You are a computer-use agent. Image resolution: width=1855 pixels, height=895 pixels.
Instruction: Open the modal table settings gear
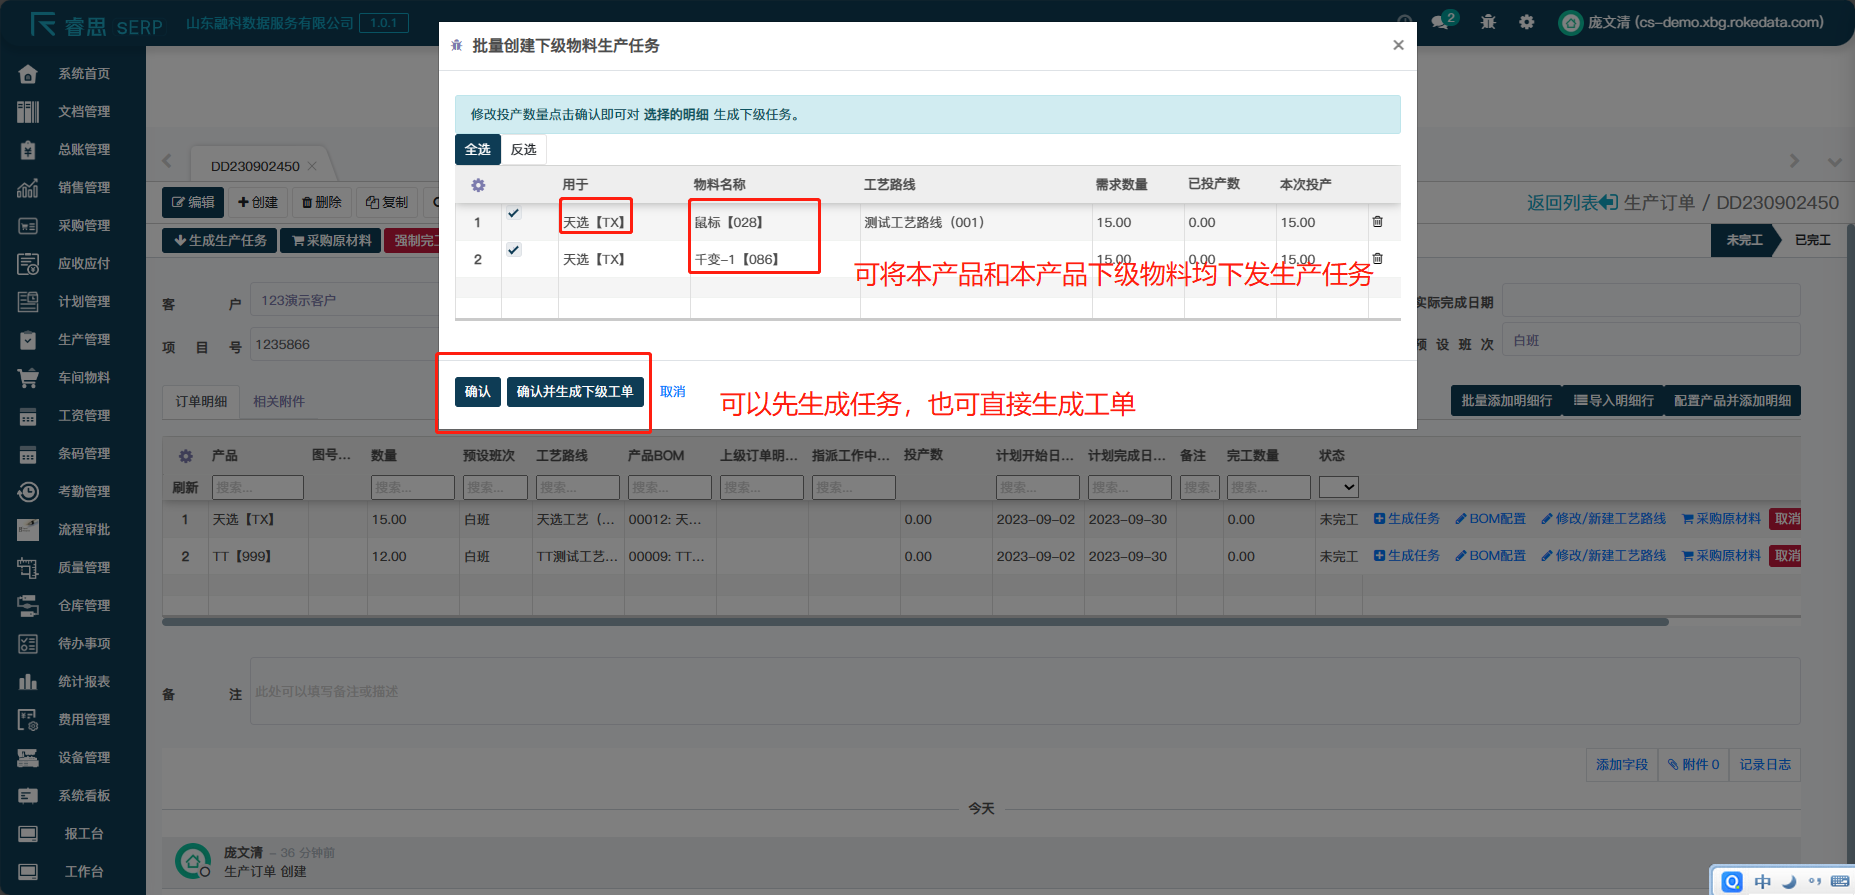point(478,185)
